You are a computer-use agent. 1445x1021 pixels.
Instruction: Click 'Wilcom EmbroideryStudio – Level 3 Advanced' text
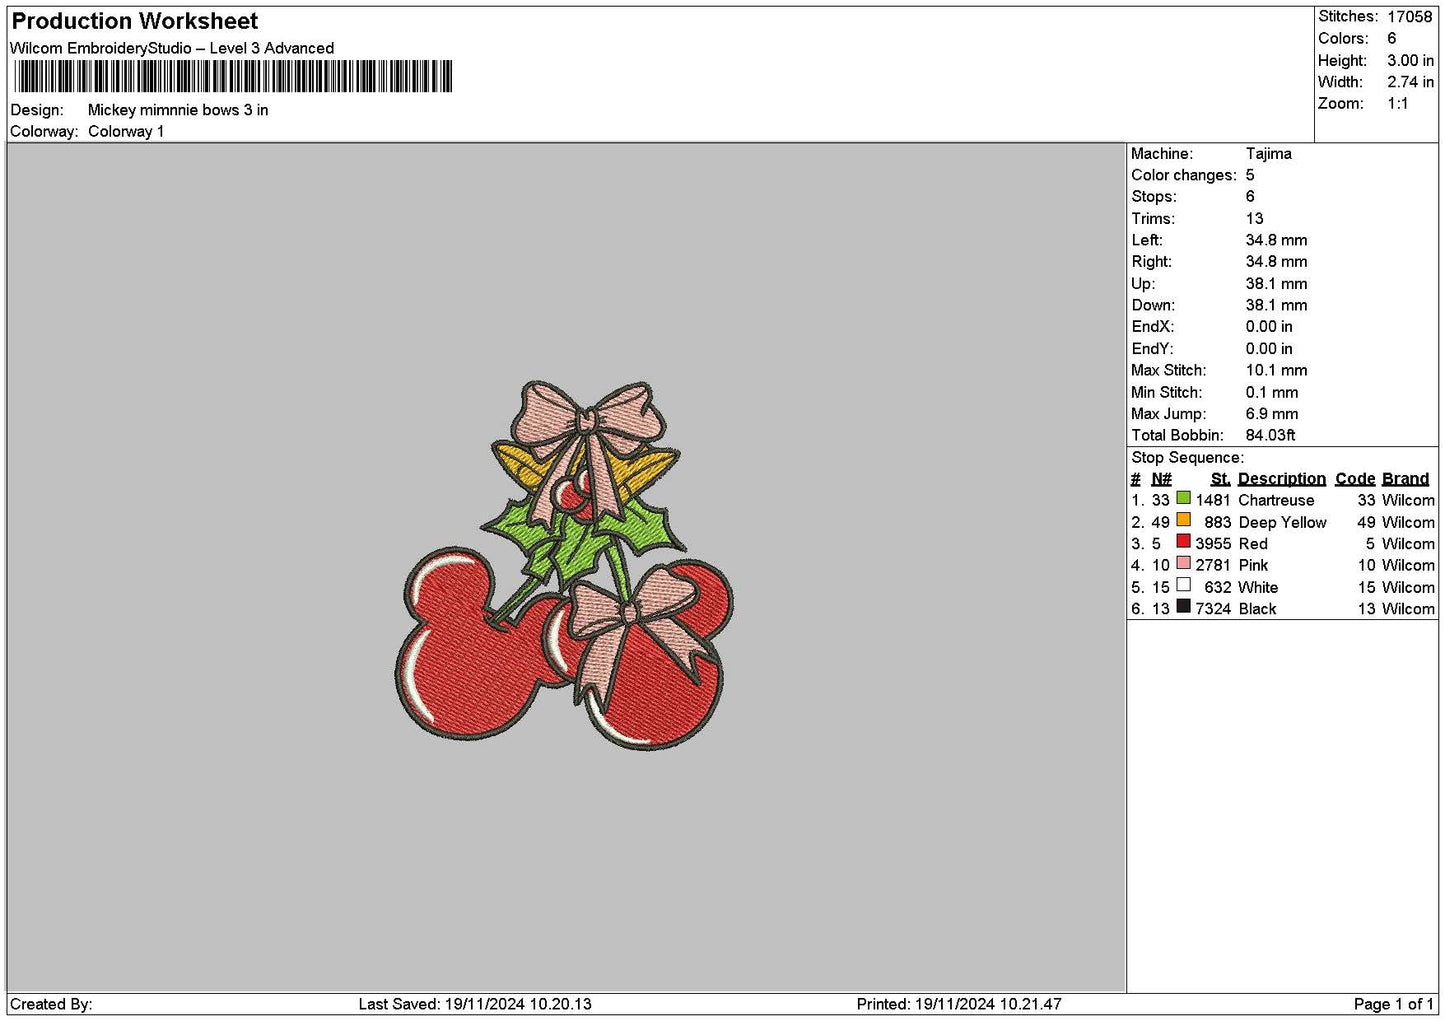click(x=172, y=48)
